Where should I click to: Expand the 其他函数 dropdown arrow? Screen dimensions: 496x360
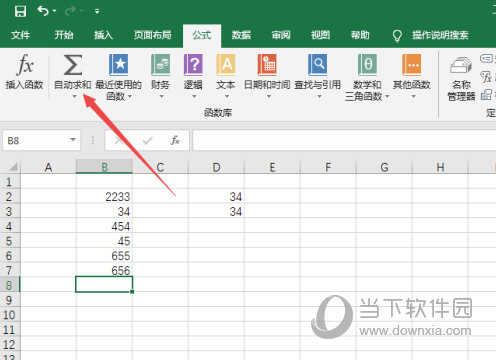[413, 96]
